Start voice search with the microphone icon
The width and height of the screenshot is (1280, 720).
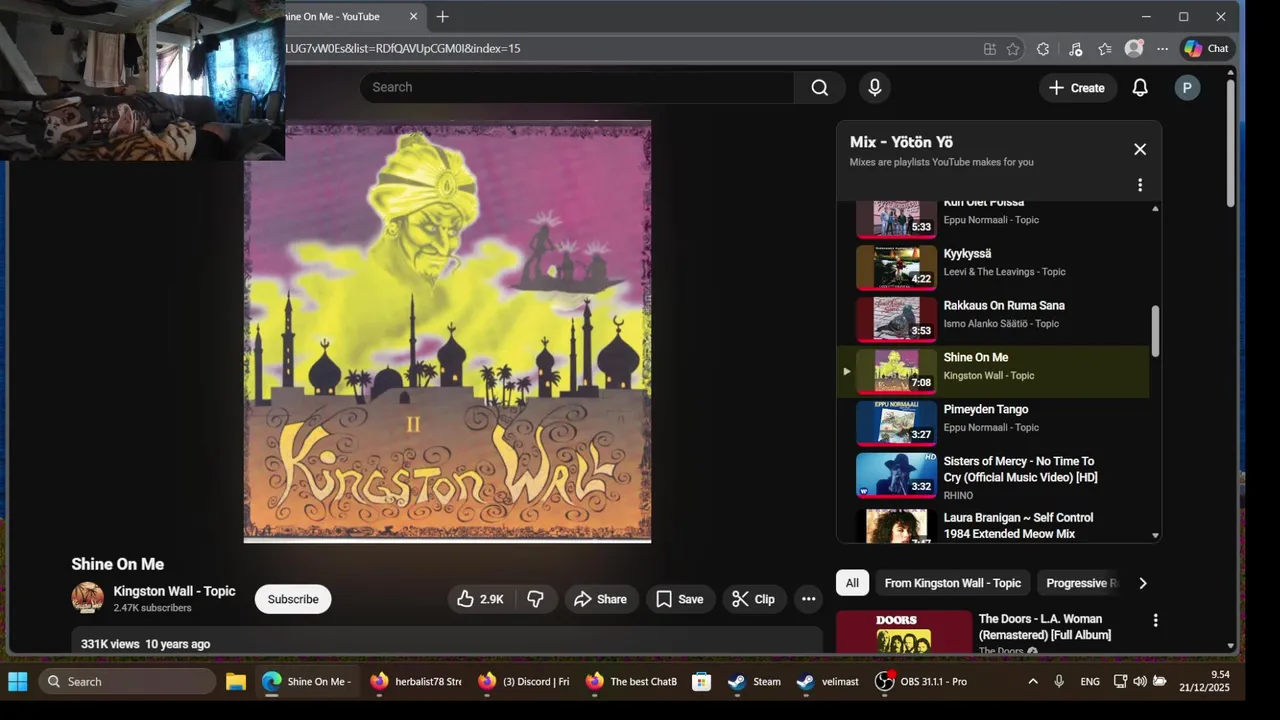click(x=875, y=88)
